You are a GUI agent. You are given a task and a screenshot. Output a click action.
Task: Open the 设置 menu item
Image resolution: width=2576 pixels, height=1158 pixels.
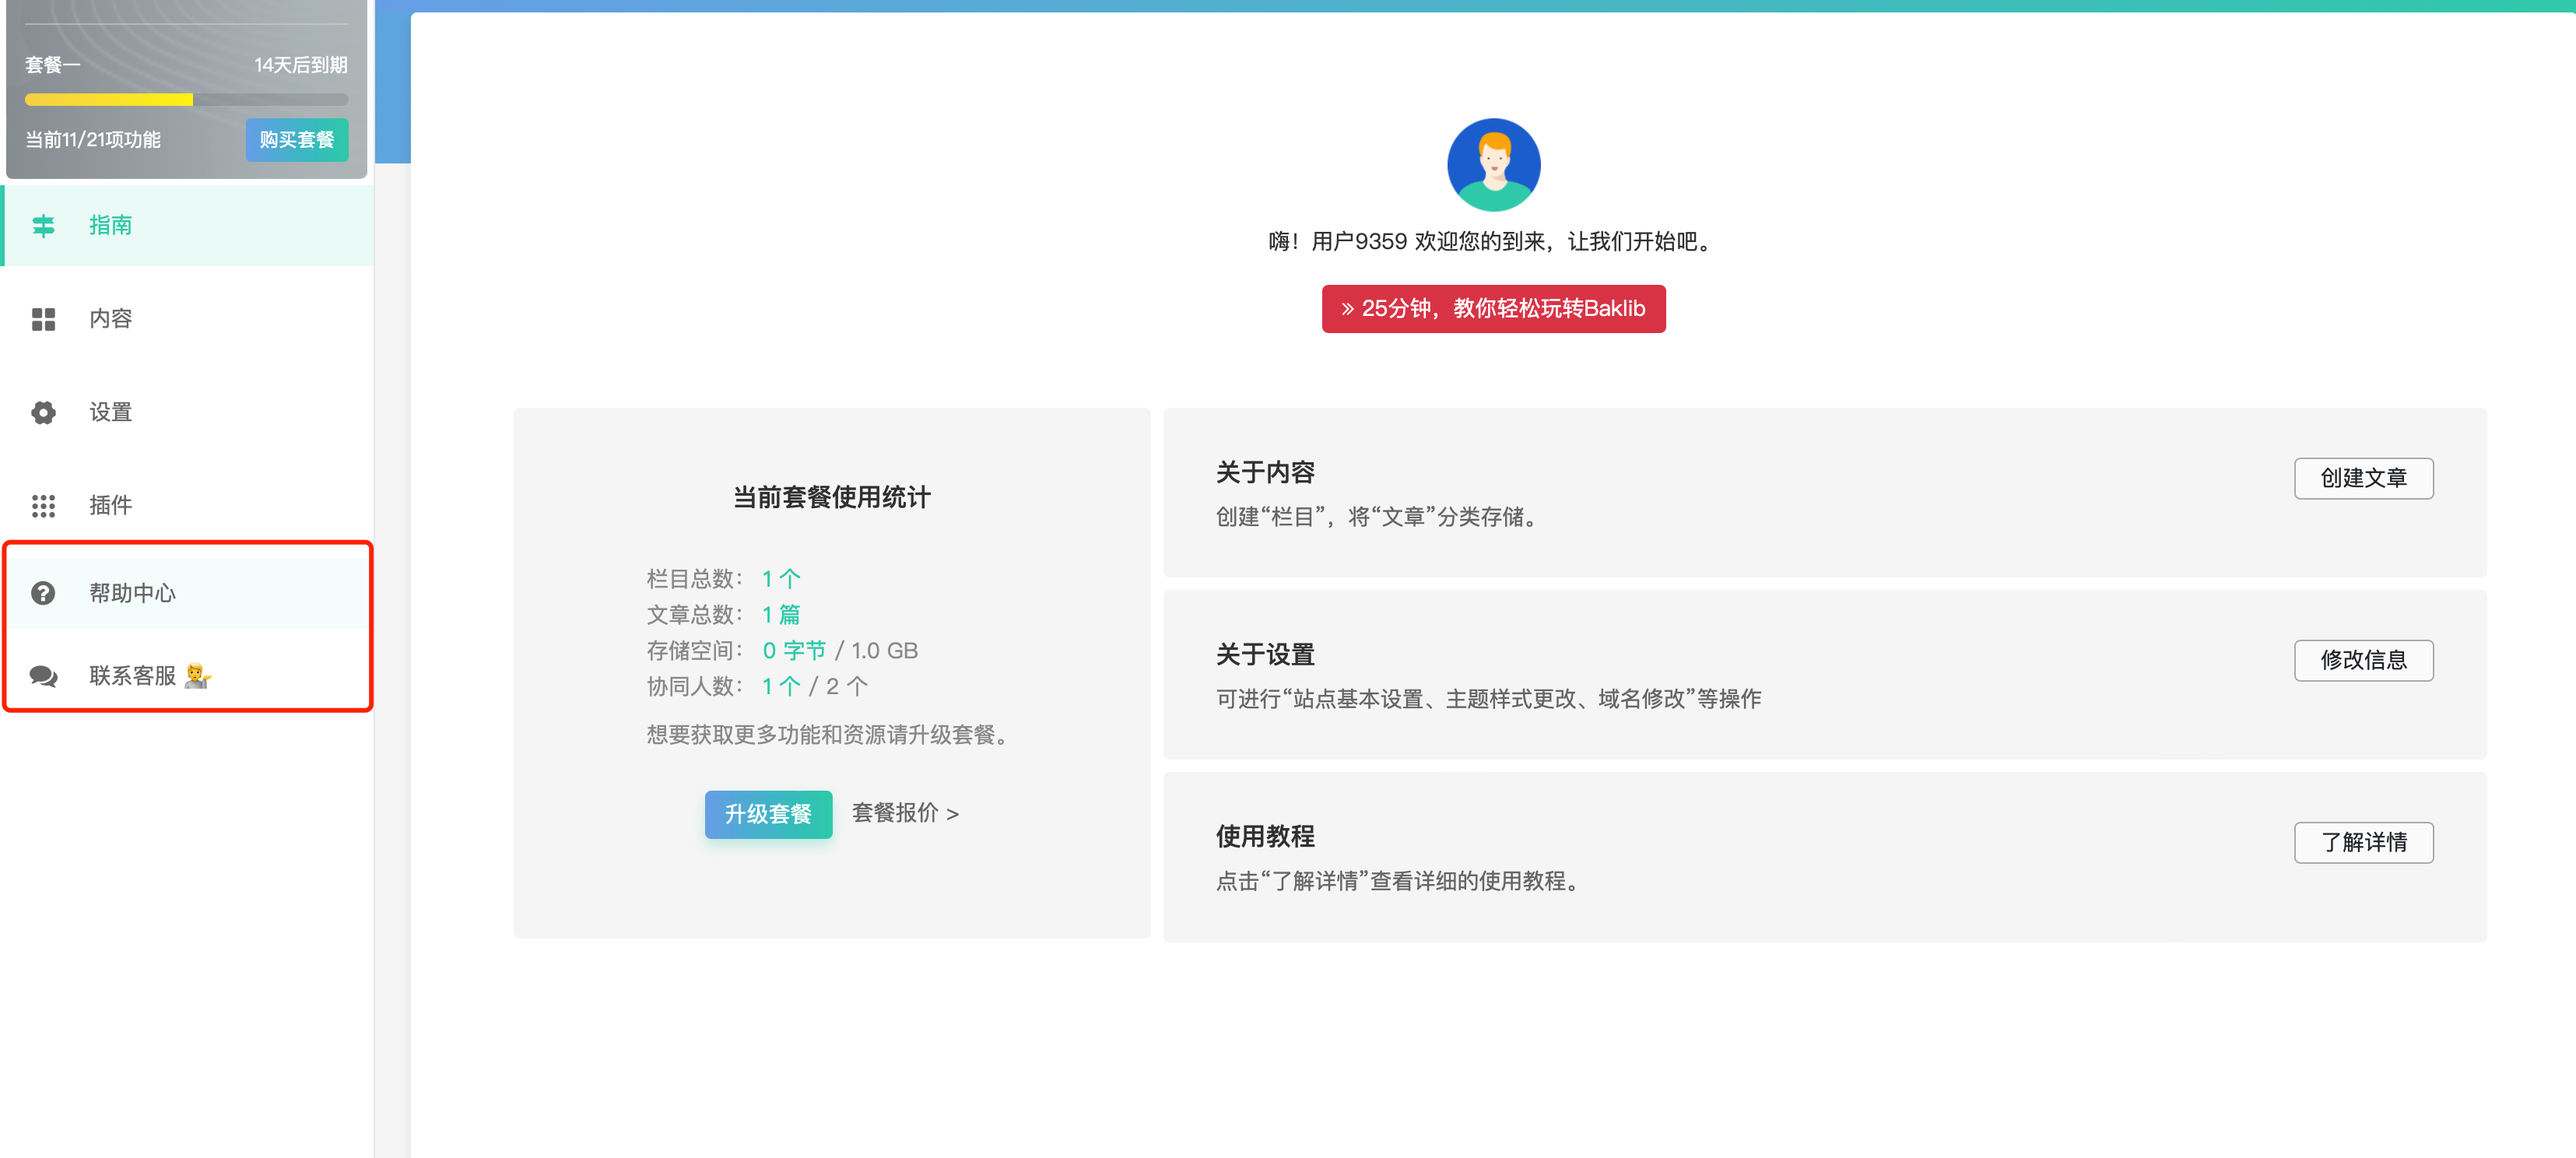pos(188,412)
